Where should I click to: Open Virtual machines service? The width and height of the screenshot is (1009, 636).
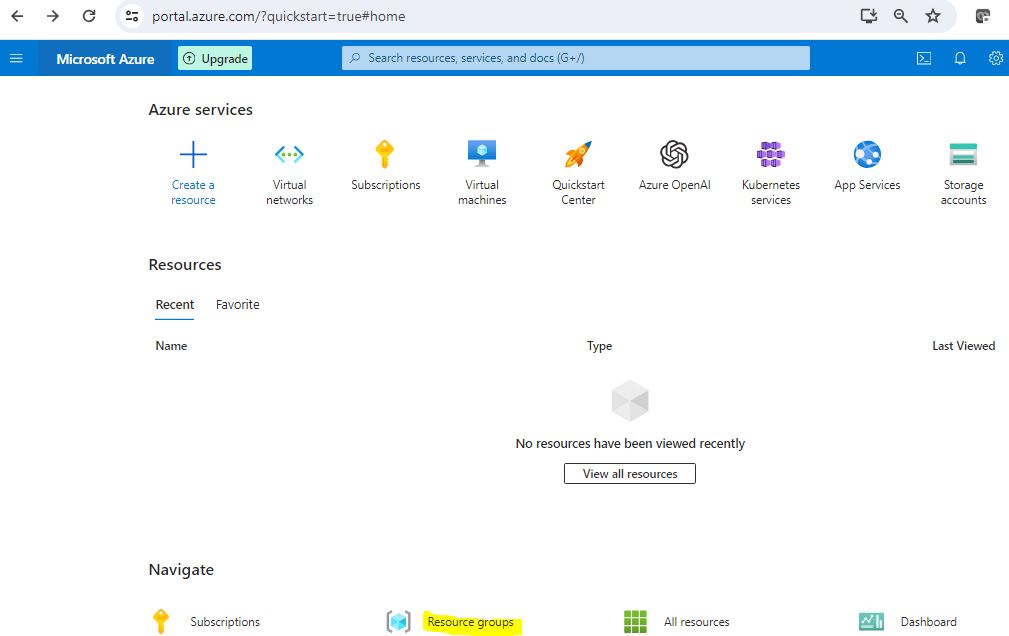[x=482, y=153]
